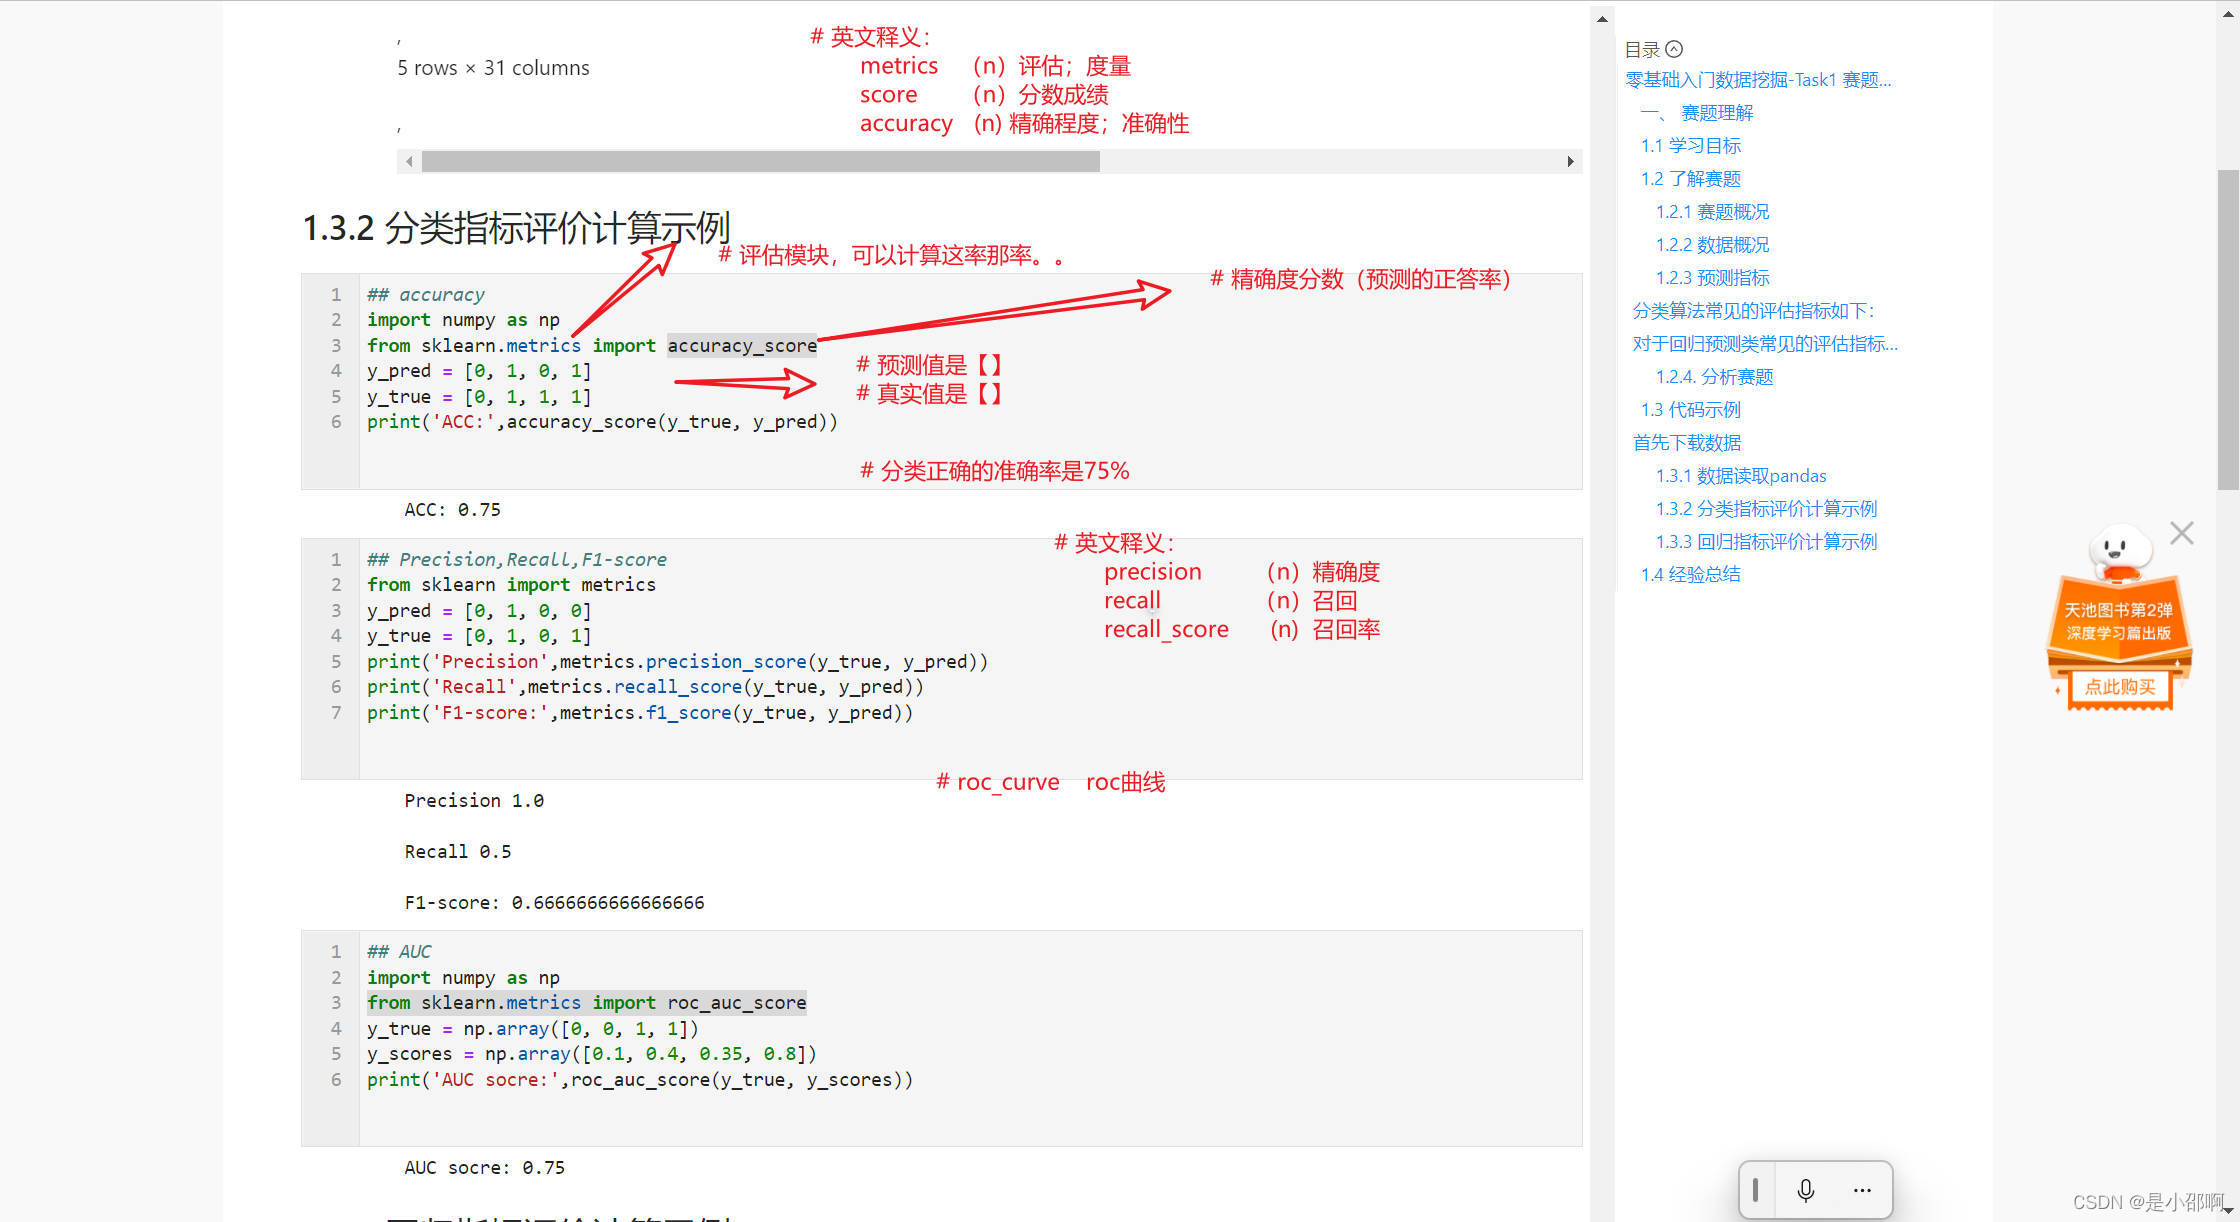This screenshot has width=2240, height=1222.
Task: Navigate to 1.4 经验总结
Action: tap(1690, 575)
